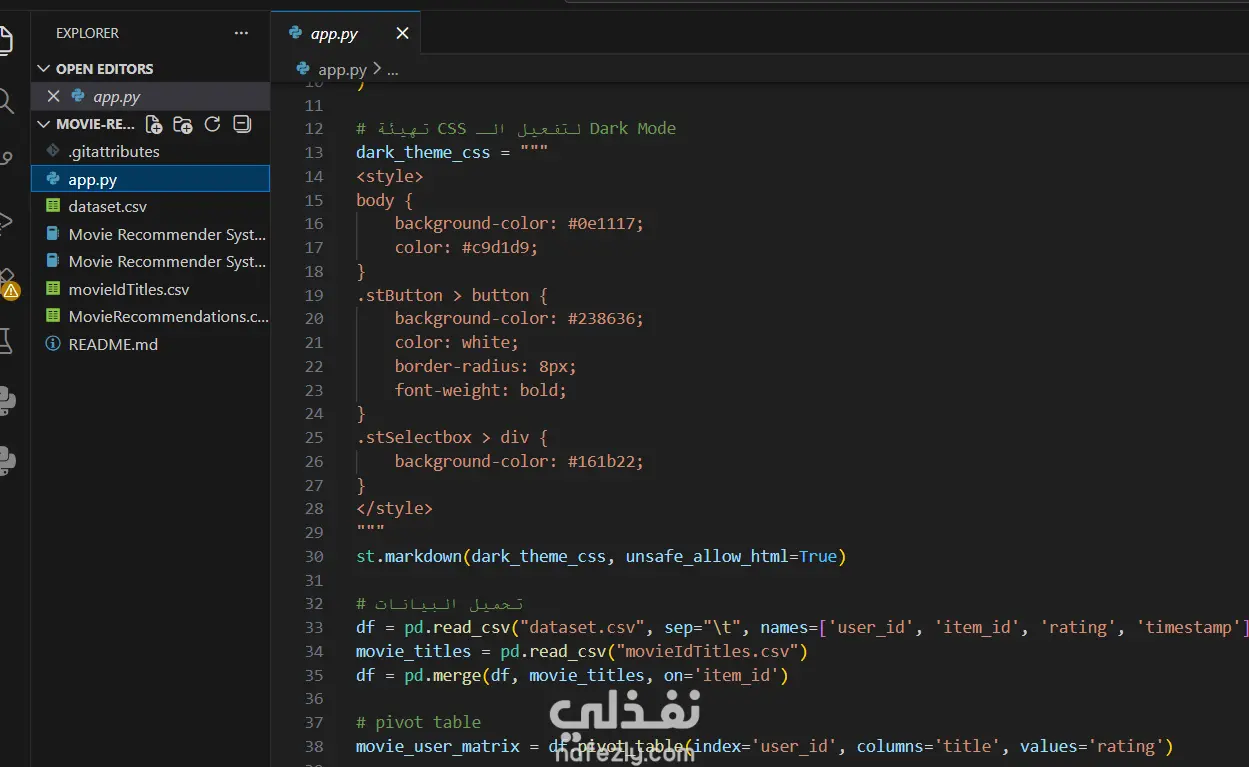Image resolution: width=1249 pixels, height=767 pixels.
Task: Click the '# pivot table' comment
Action: click(x=418, y=722)
